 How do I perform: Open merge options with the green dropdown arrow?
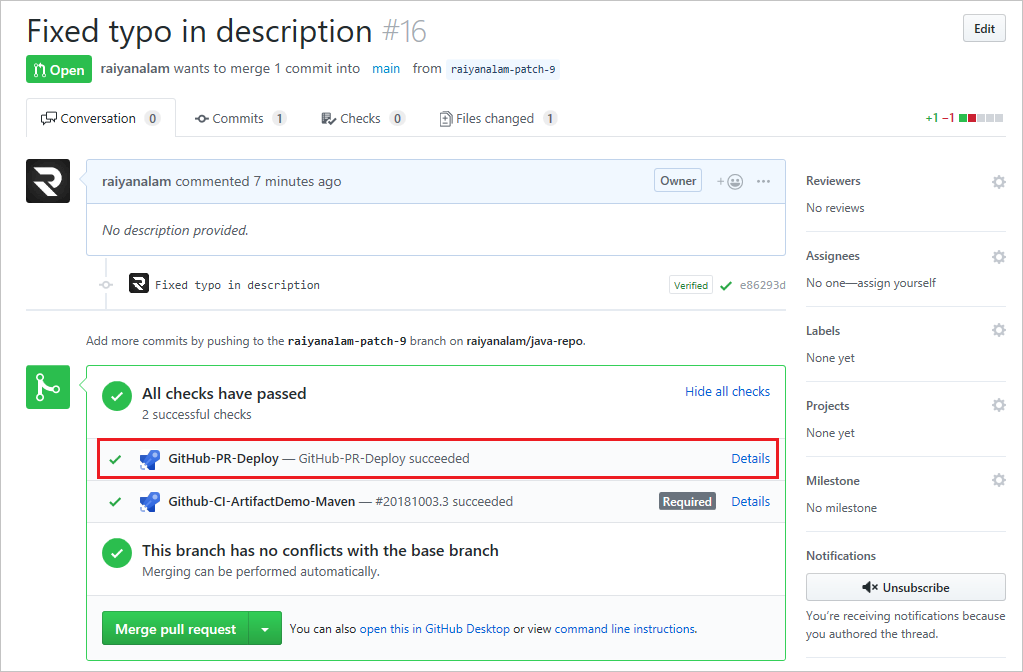click(266, 628)
